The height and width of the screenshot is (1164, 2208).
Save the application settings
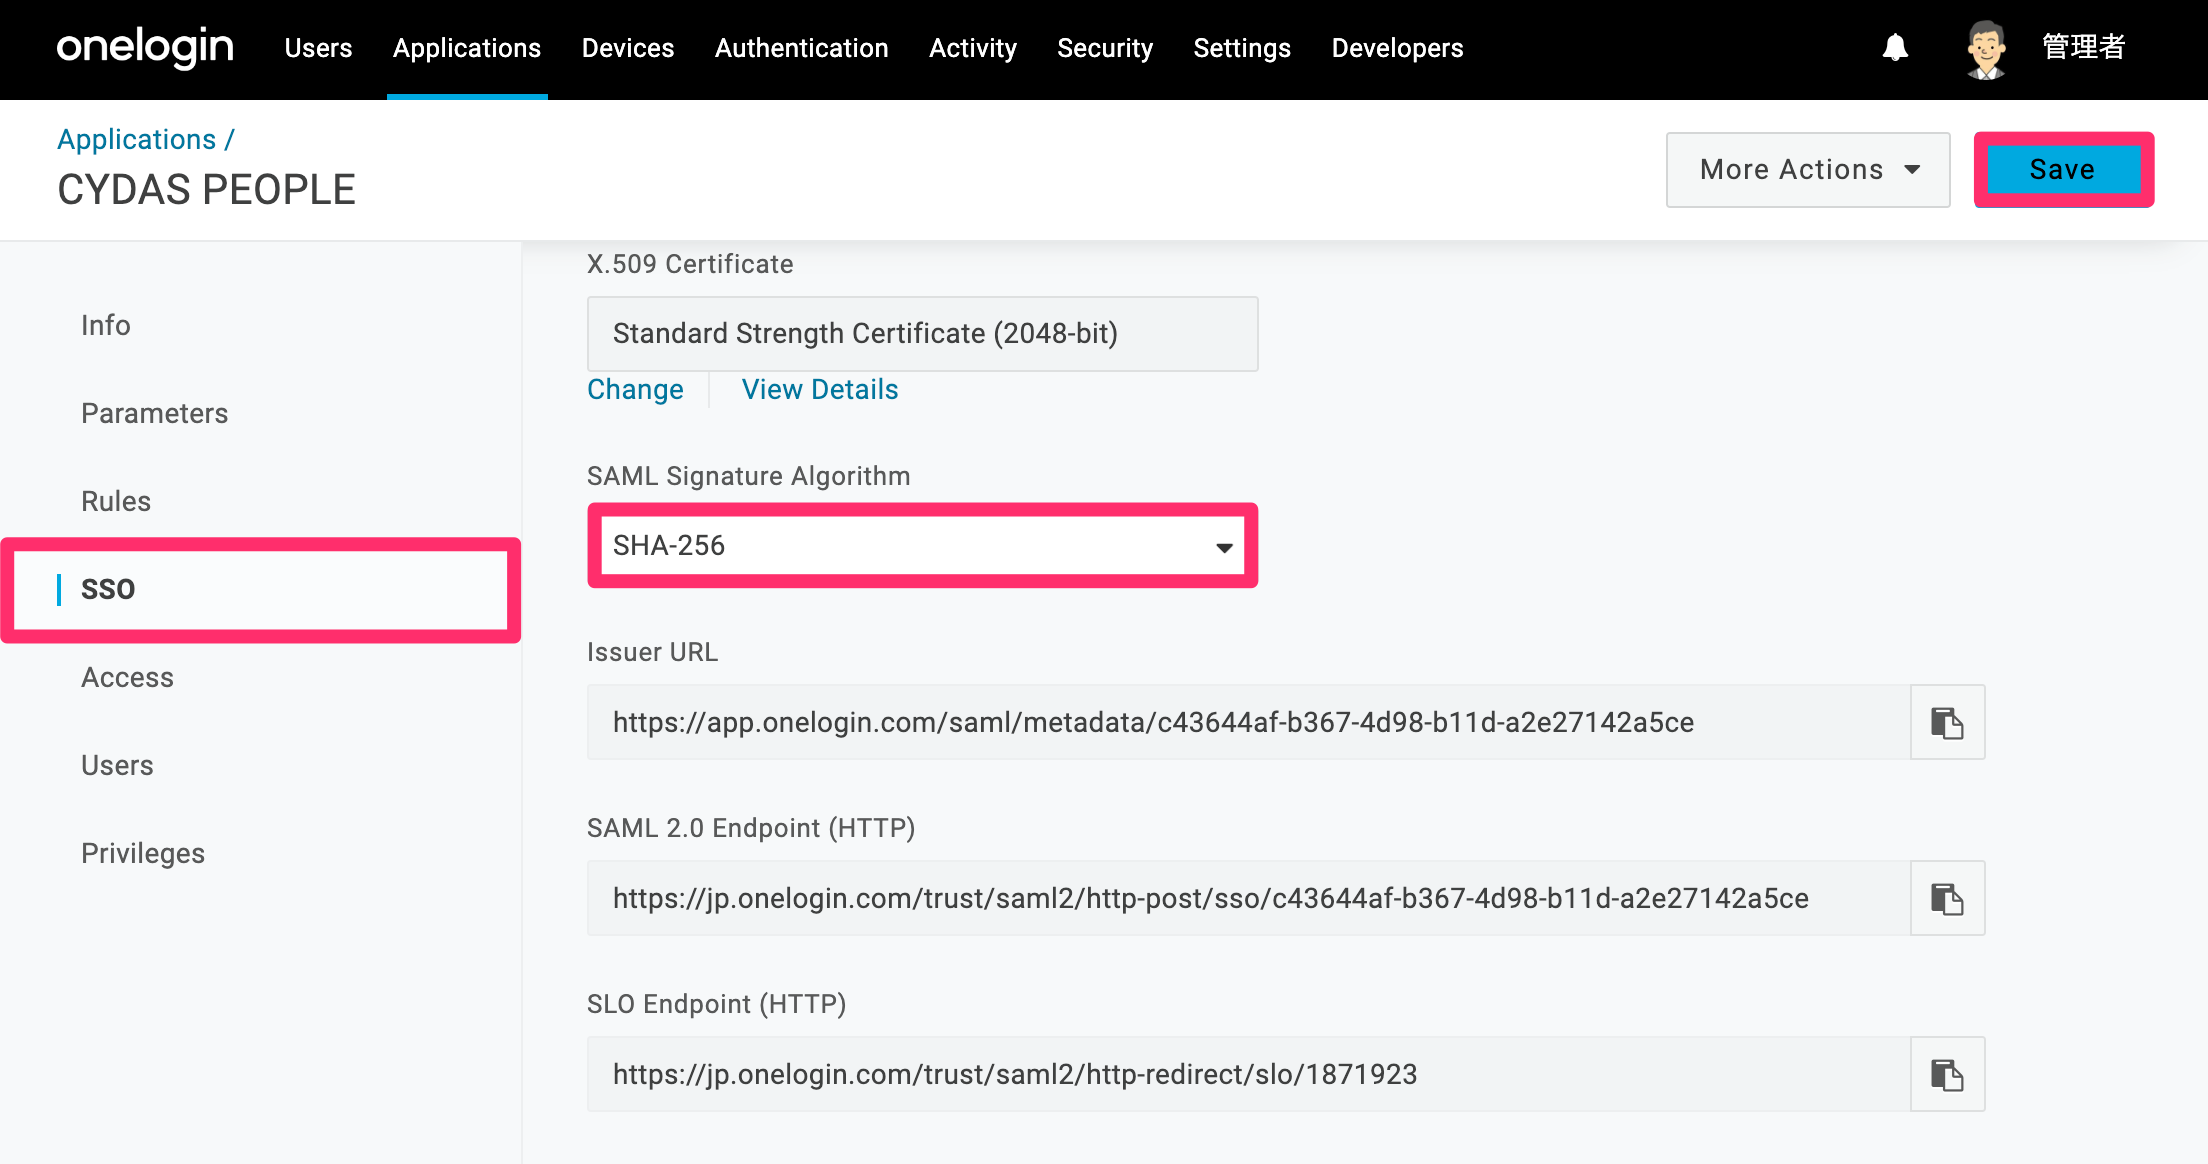point(2063,170)
